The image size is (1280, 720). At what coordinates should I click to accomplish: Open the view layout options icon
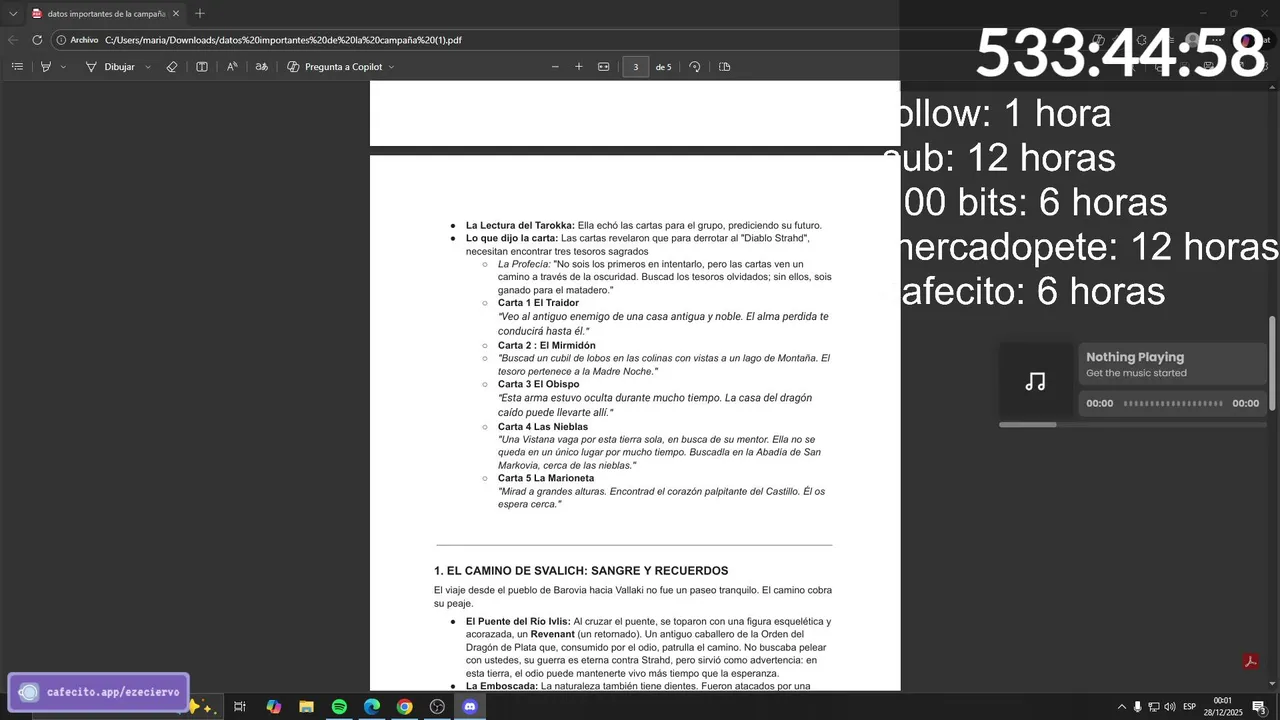tap(202, 67)
